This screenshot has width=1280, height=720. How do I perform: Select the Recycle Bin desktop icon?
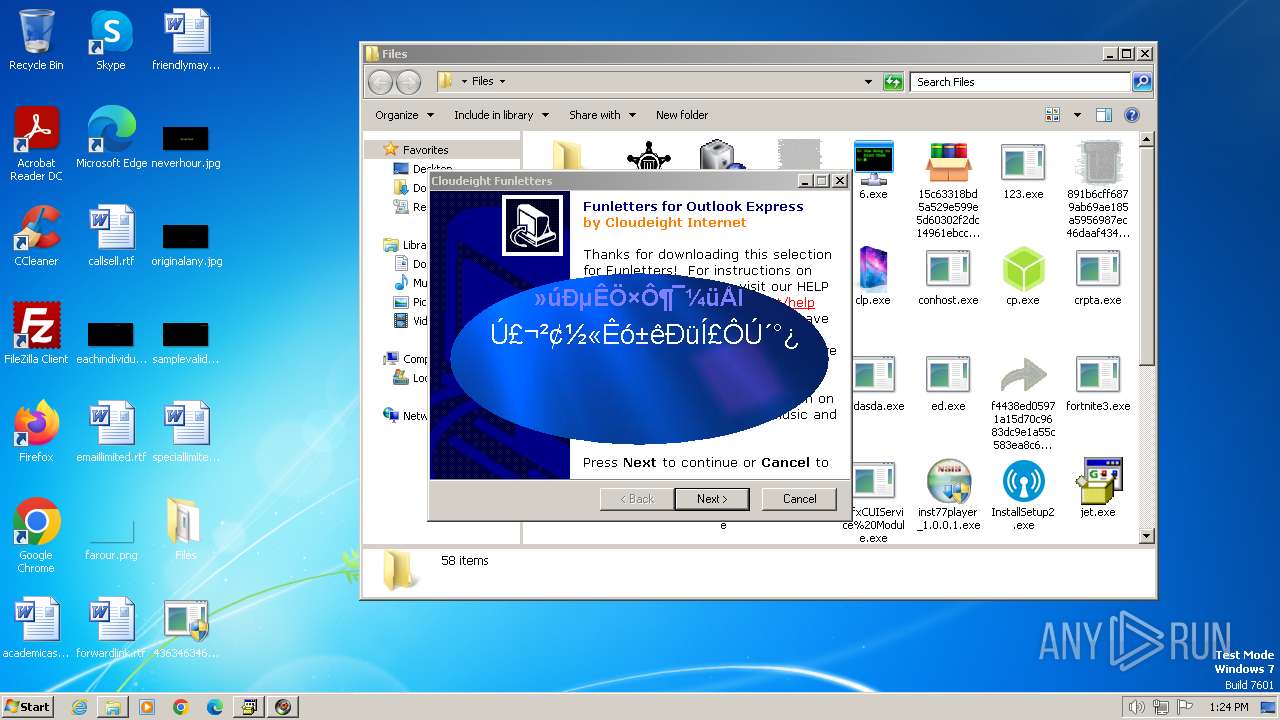point(36,40)
